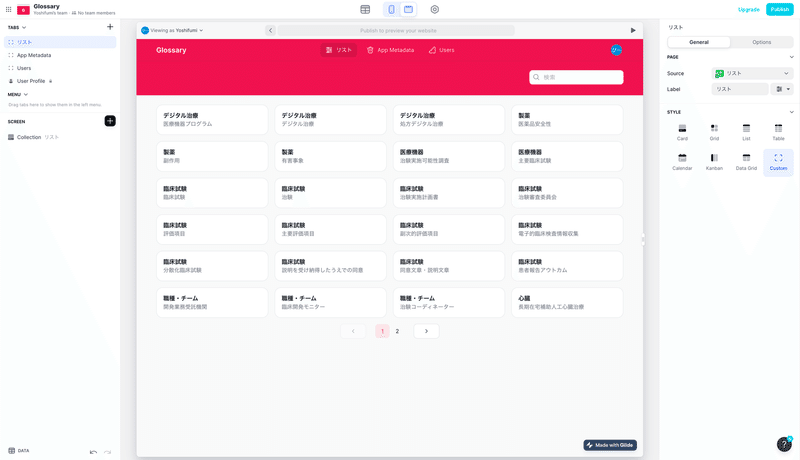Image resolution: width=800 pixels, height=460 pixels.
Task: Open the help question mark bubble
Action: pos(784,445)
